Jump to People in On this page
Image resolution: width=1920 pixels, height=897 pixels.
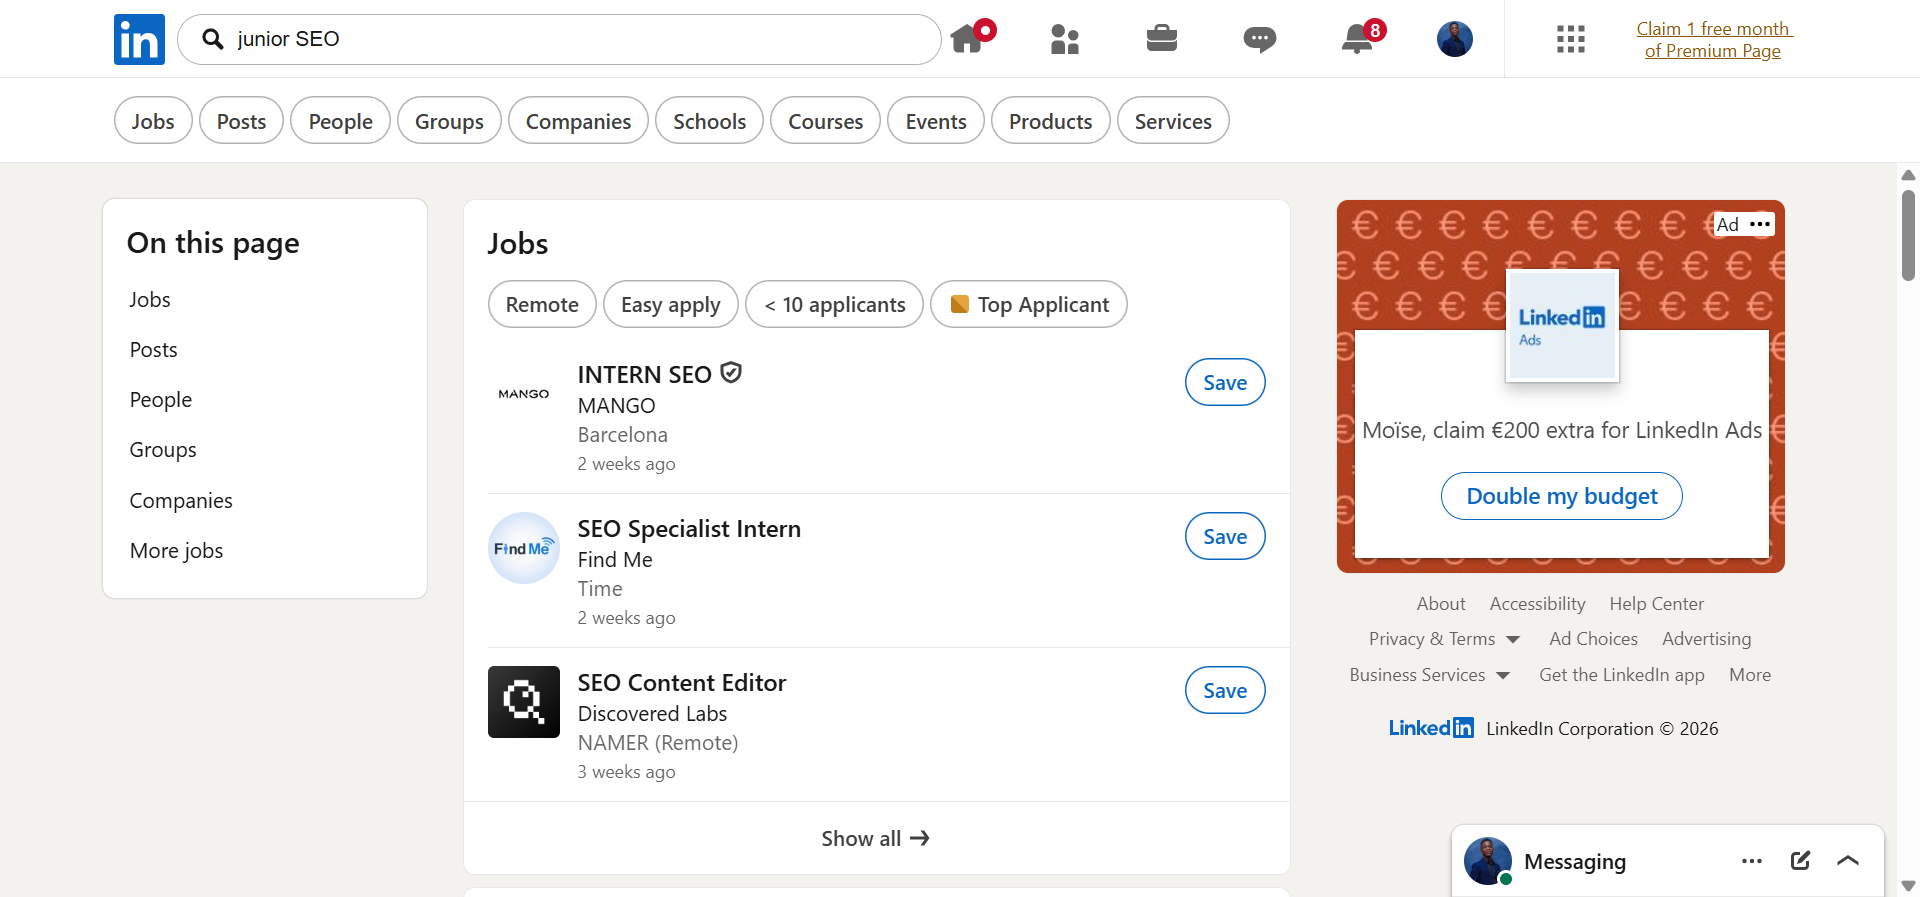(161, 400)
